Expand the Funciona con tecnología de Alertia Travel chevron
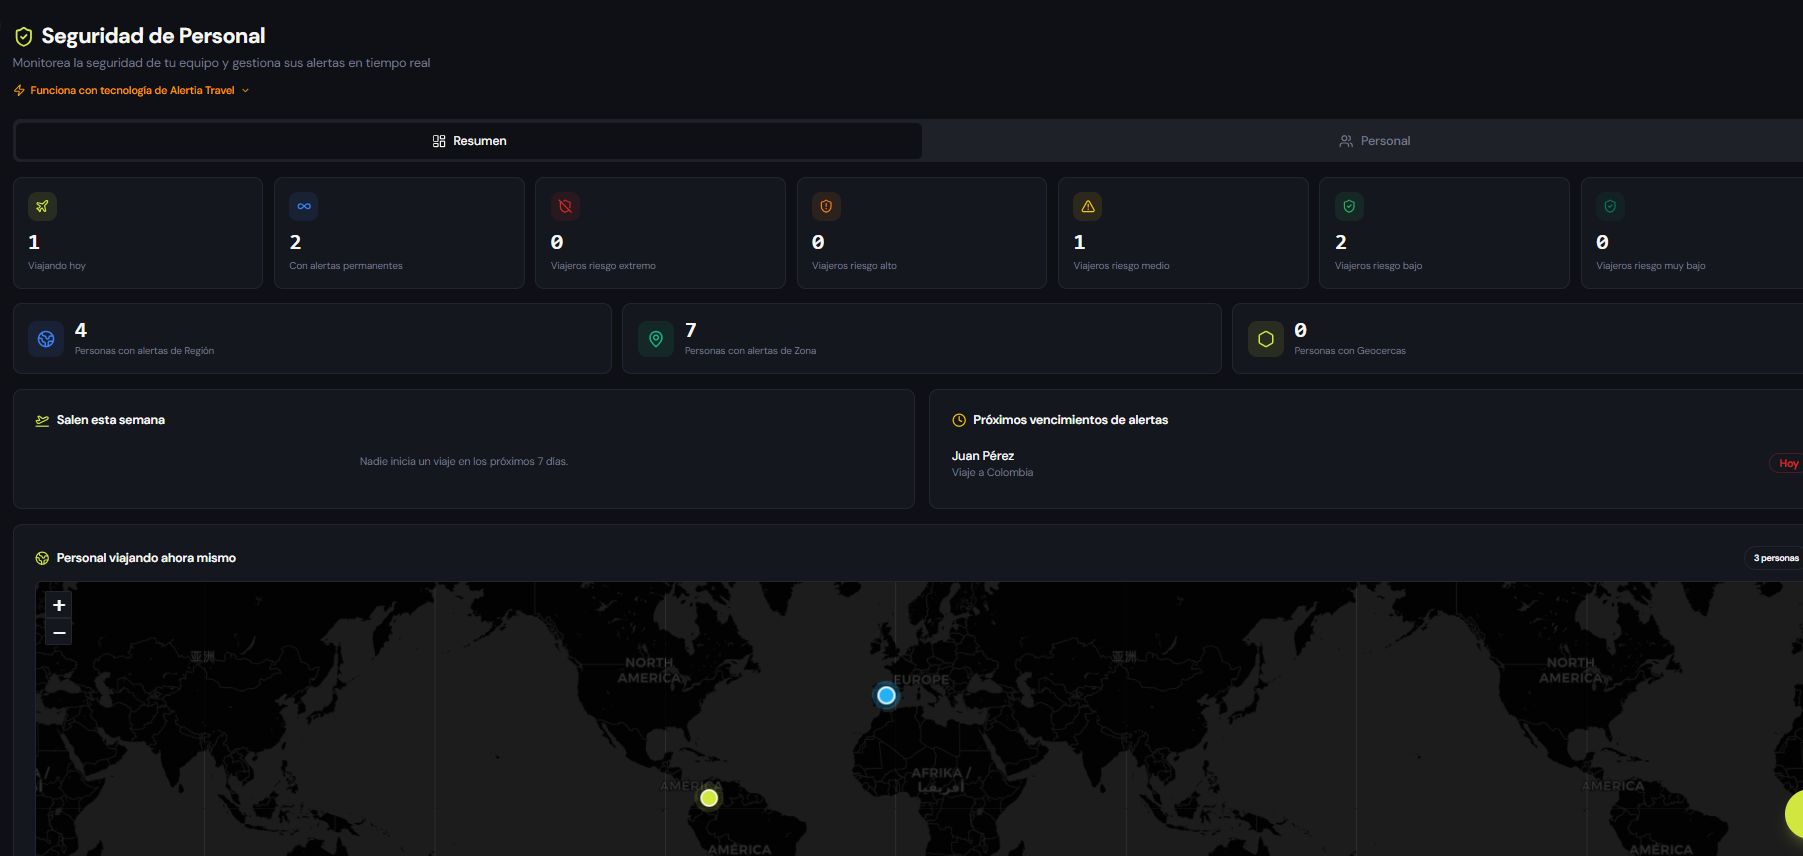The image size is (1803, 856). pyautogui.click(x=245, y=91)
